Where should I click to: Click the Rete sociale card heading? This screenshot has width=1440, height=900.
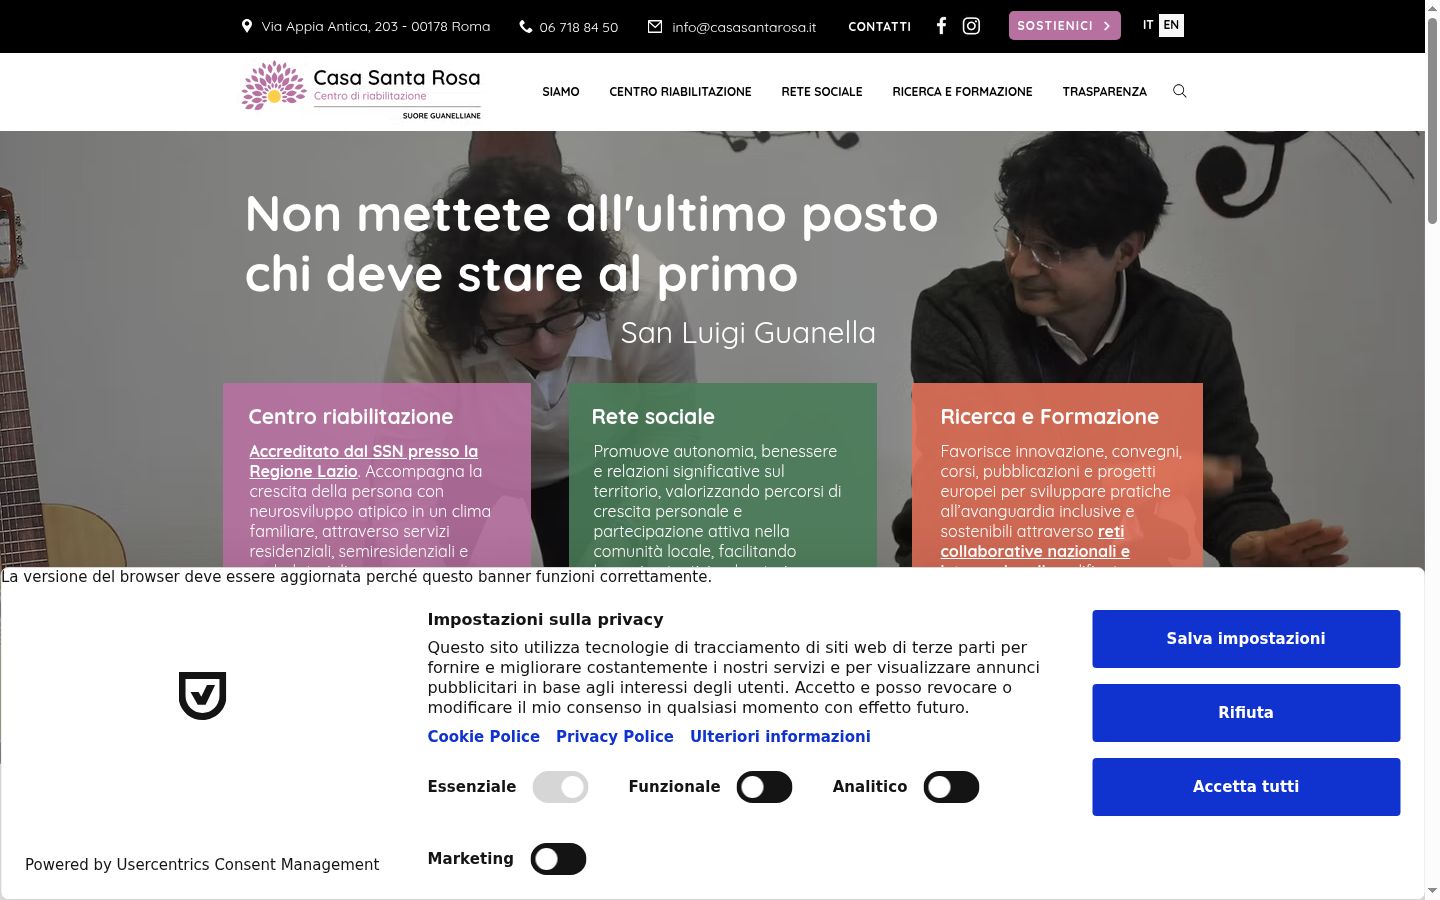pos(653,416)
